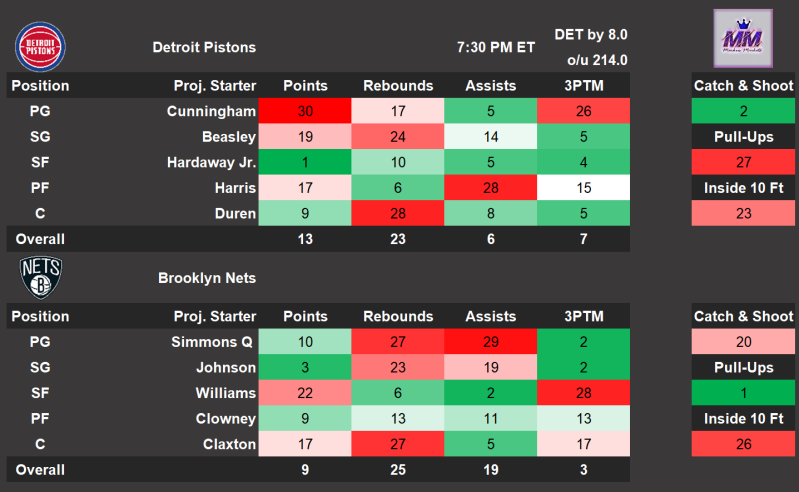This screenshot has height=492, width=799.
Task: Click the Points header in Pistons table
Action: [305, 85]
